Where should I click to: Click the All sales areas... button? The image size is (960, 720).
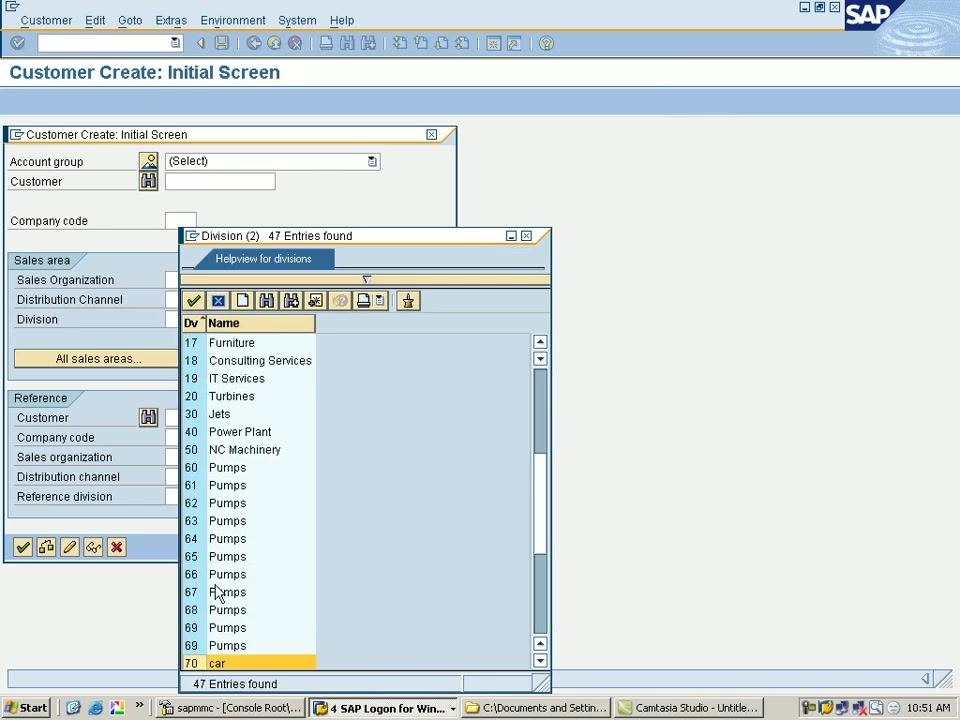point(98,359)
